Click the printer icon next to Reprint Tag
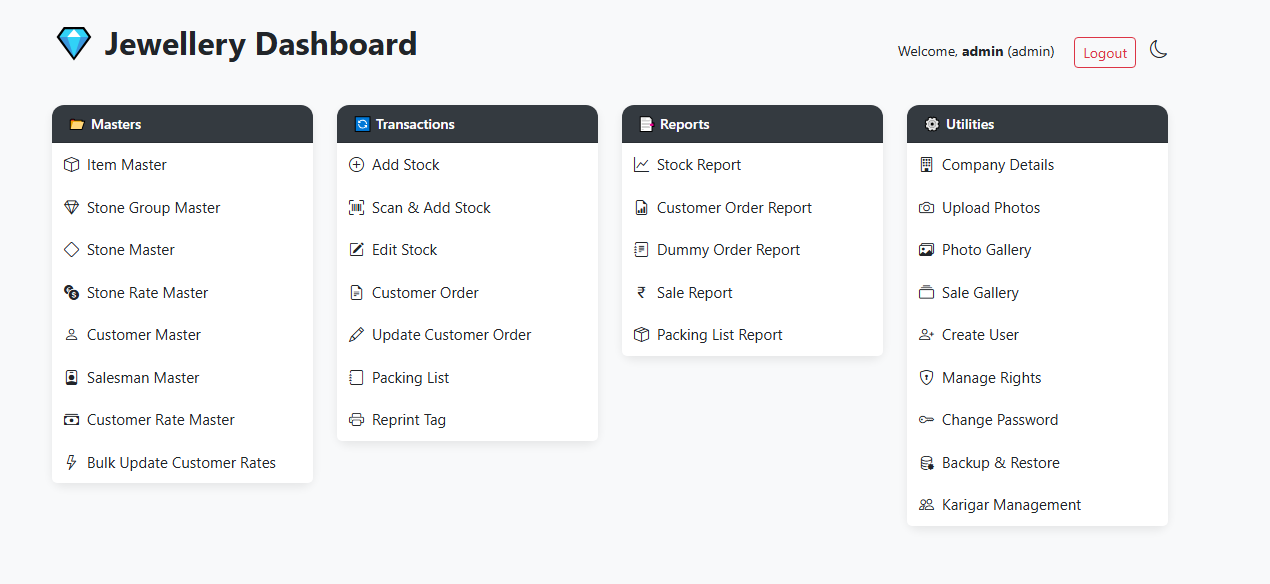This screenshot has width=1270, height=584. point(357,419)
